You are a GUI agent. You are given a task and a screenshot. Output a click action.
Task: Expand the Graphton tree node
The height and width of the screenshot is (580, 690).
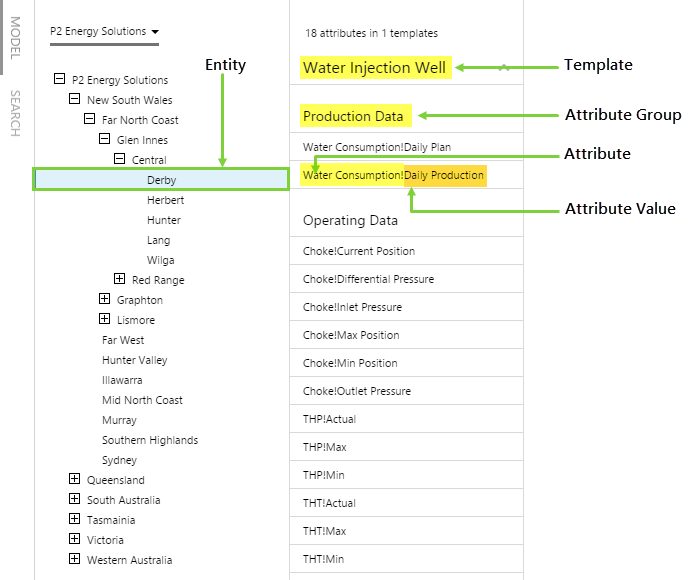tap(104, 300)
